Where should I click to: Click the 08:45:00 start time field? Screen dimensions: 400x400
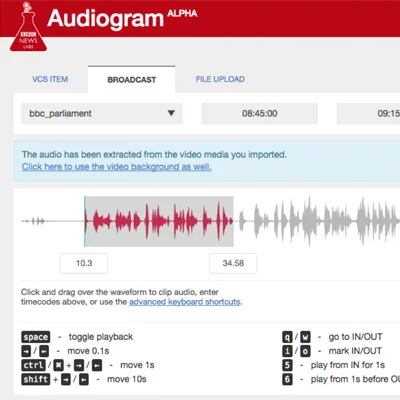tap(260, 114)
